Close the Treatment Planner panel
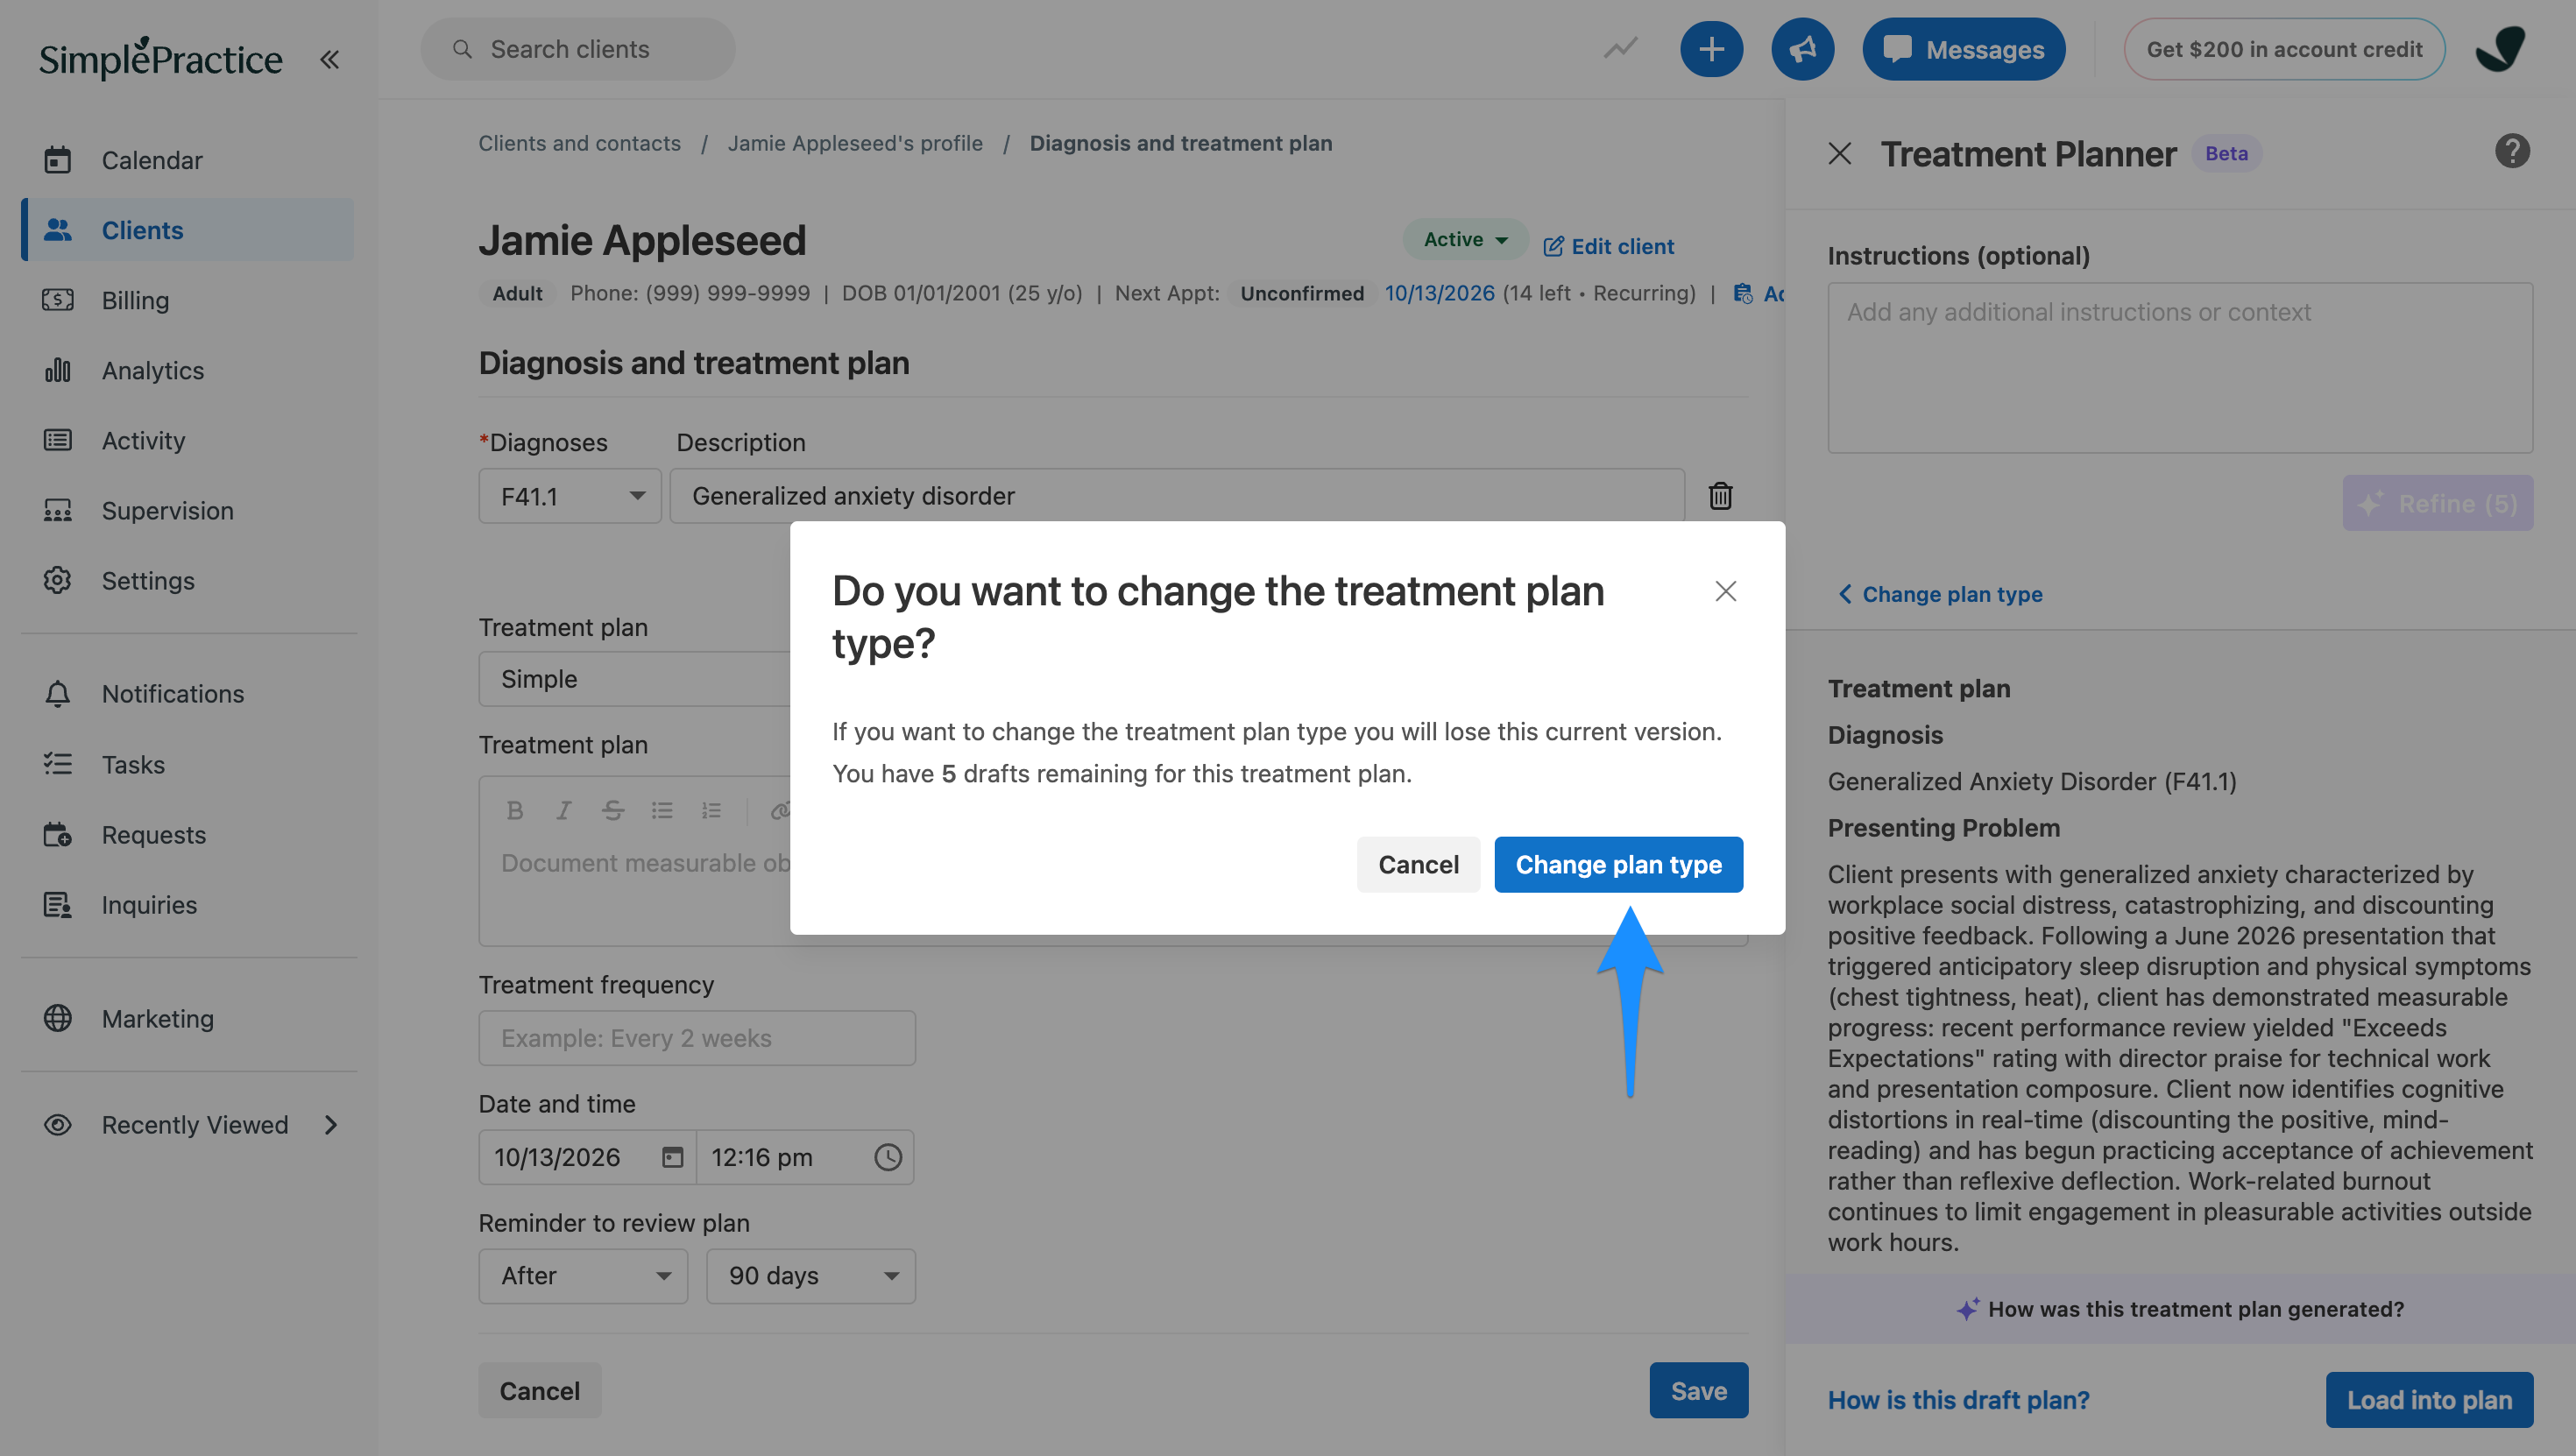The image size is (2576, 1456). click(x=1839, y=153)
